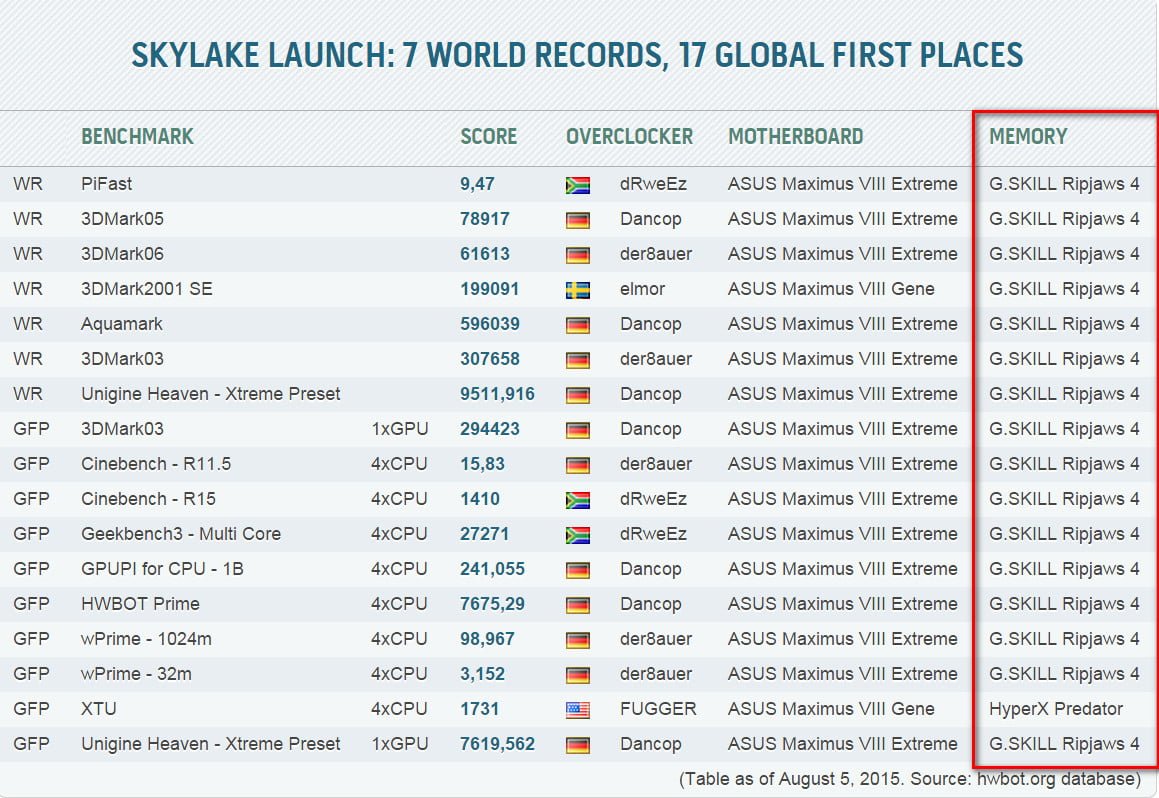This screenshot has height=798, width=1159.
Task: Click the OVERCLOCKER column header
Action: [x=629, y=137]
